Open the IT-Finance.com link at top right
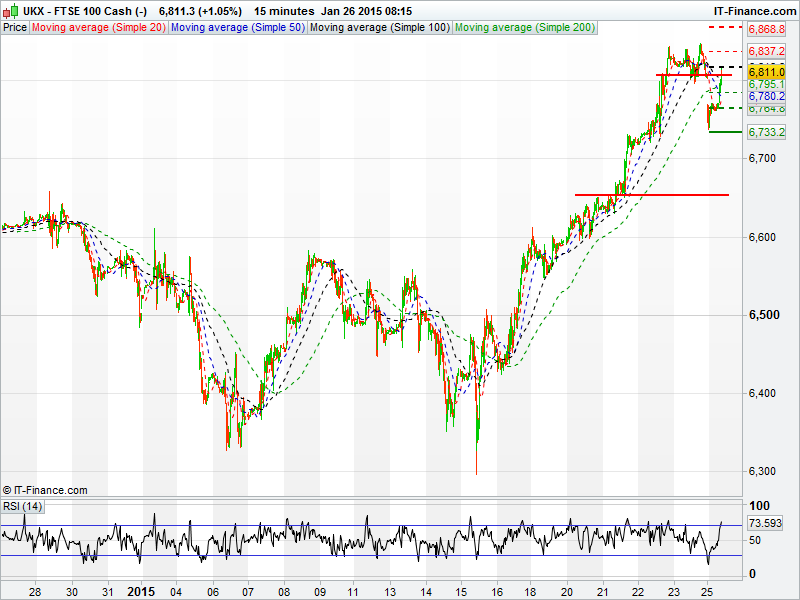Screen dimensions: 800x600 coord(755,11)
